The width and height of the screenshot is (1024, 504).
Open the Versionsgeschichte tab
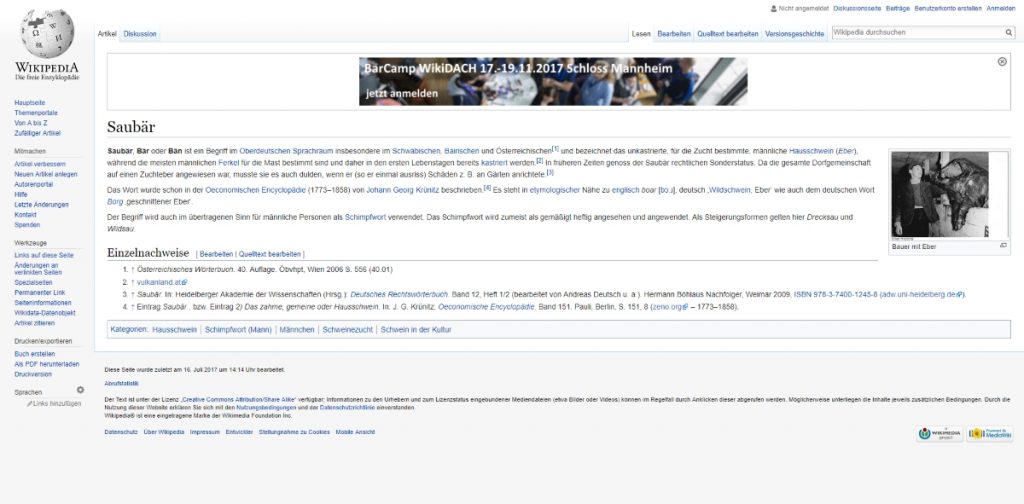[x=794, y=34]
